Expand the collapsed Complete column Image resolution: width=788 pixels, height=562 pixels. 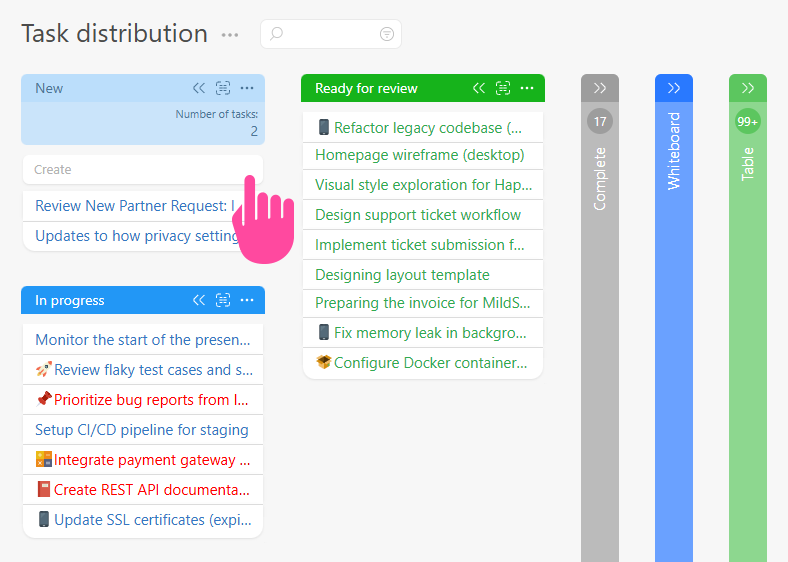600,88
